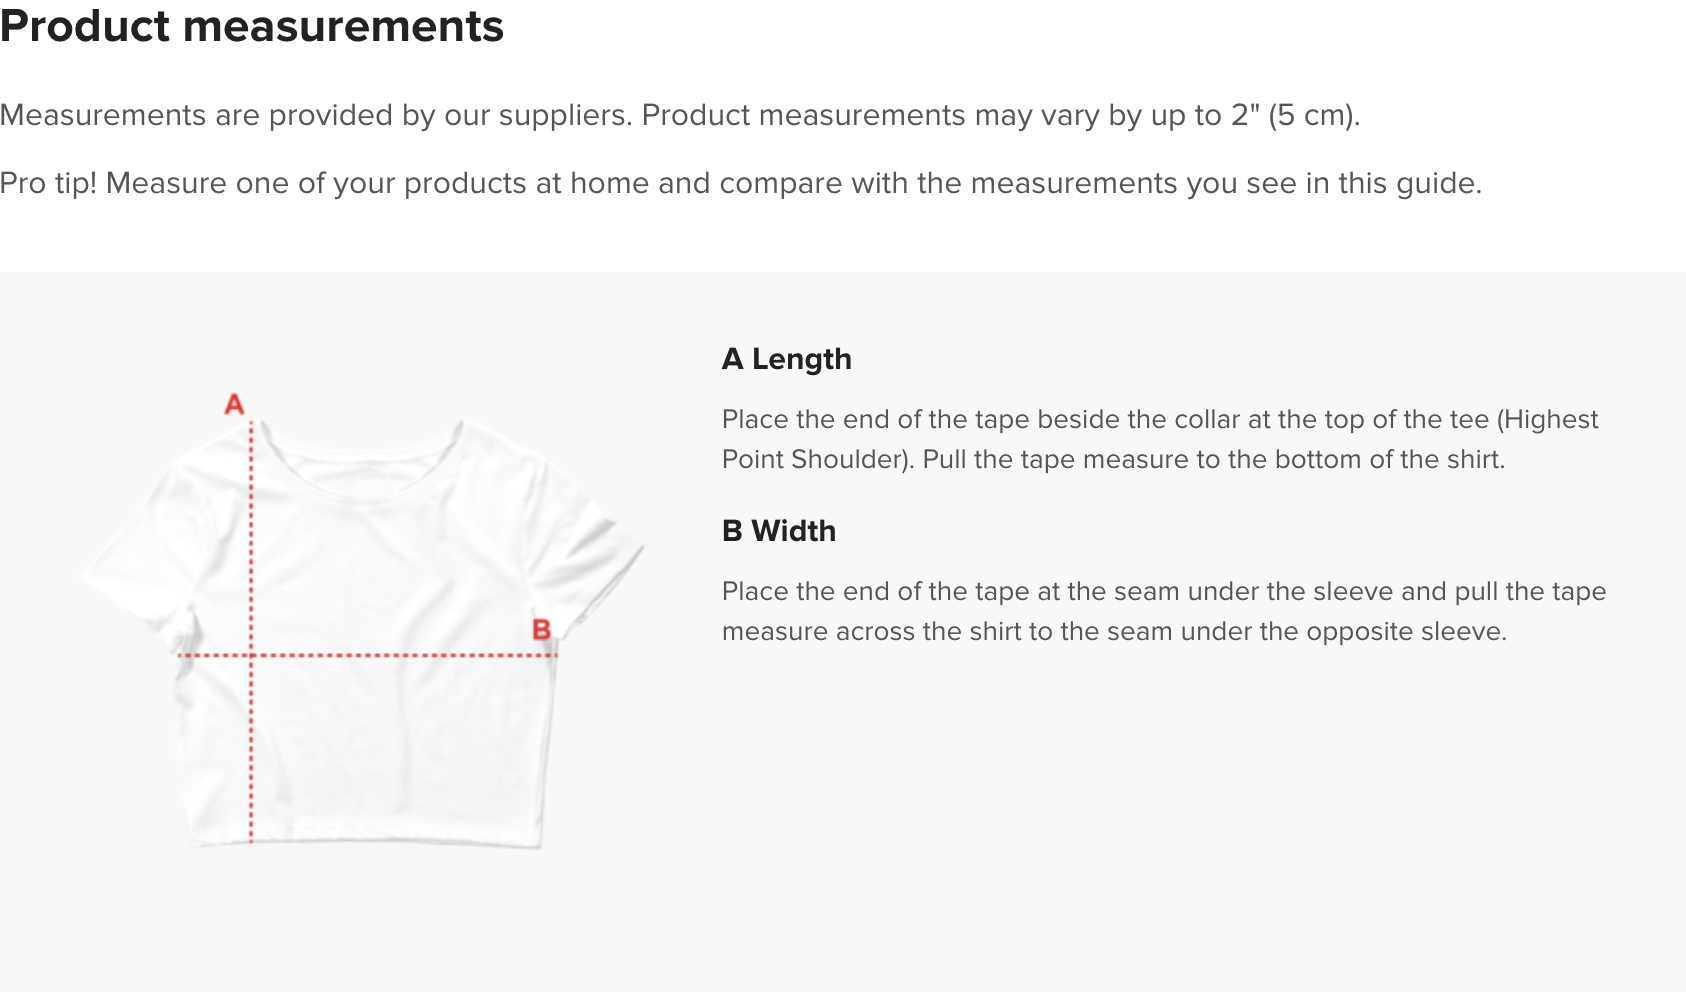Viewport: 1686px width, 992px height.
Task: Click the B Width heading
Action: (x=779, y=531)
